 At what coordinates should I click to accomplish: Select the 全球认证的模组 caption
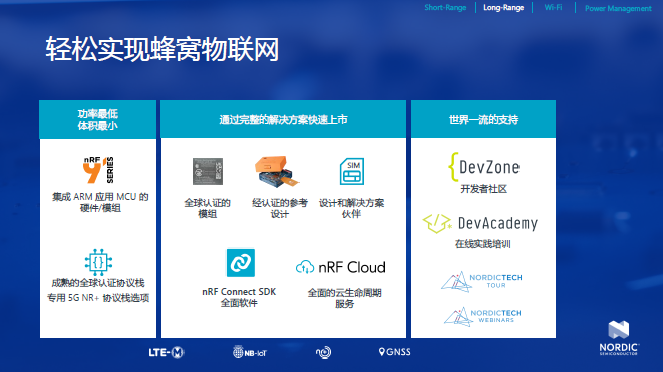tap(208, 208)
